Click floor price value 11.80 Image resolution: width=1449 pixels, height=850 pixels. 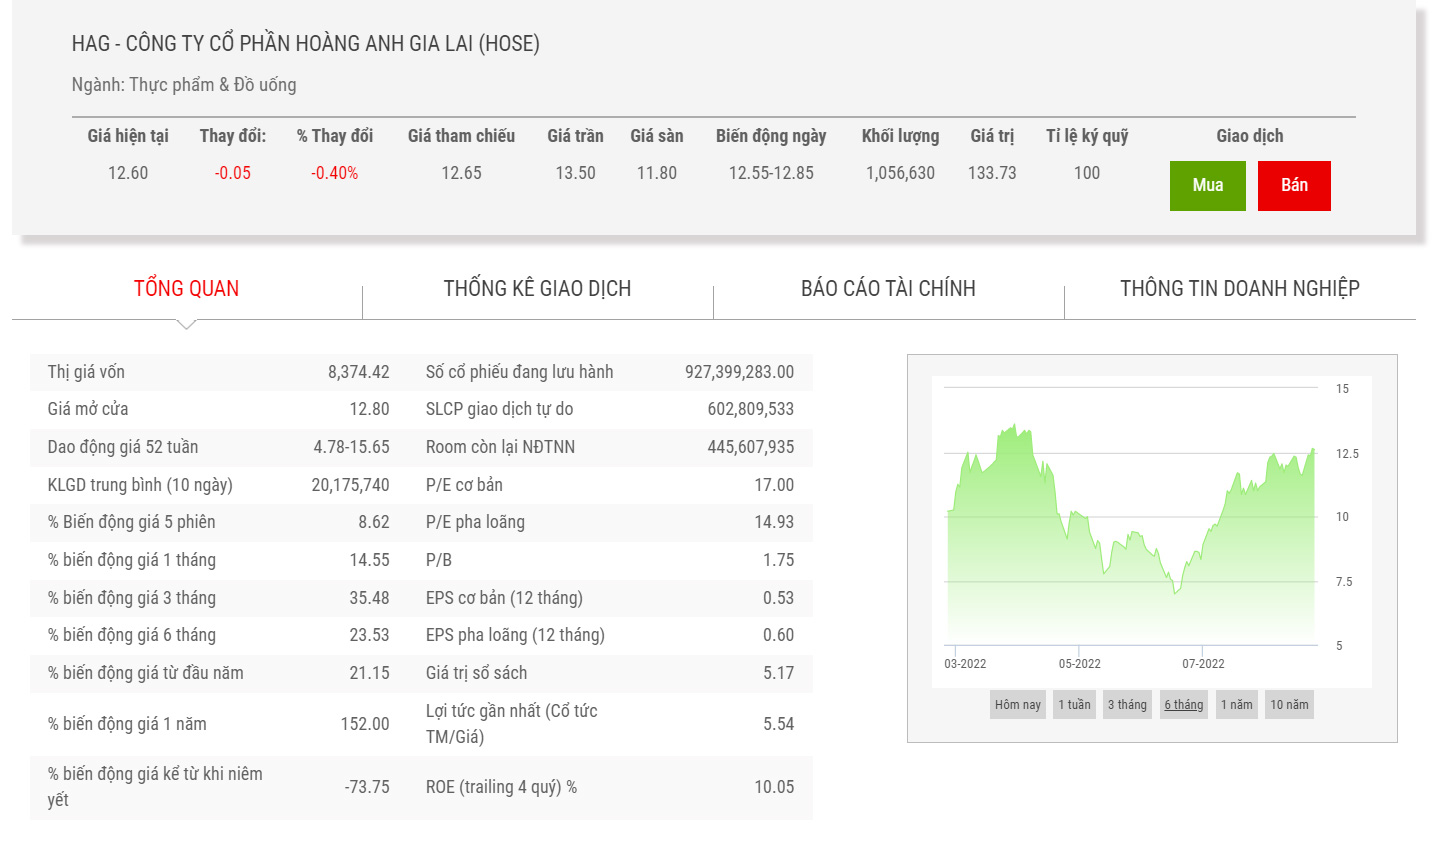657,173
